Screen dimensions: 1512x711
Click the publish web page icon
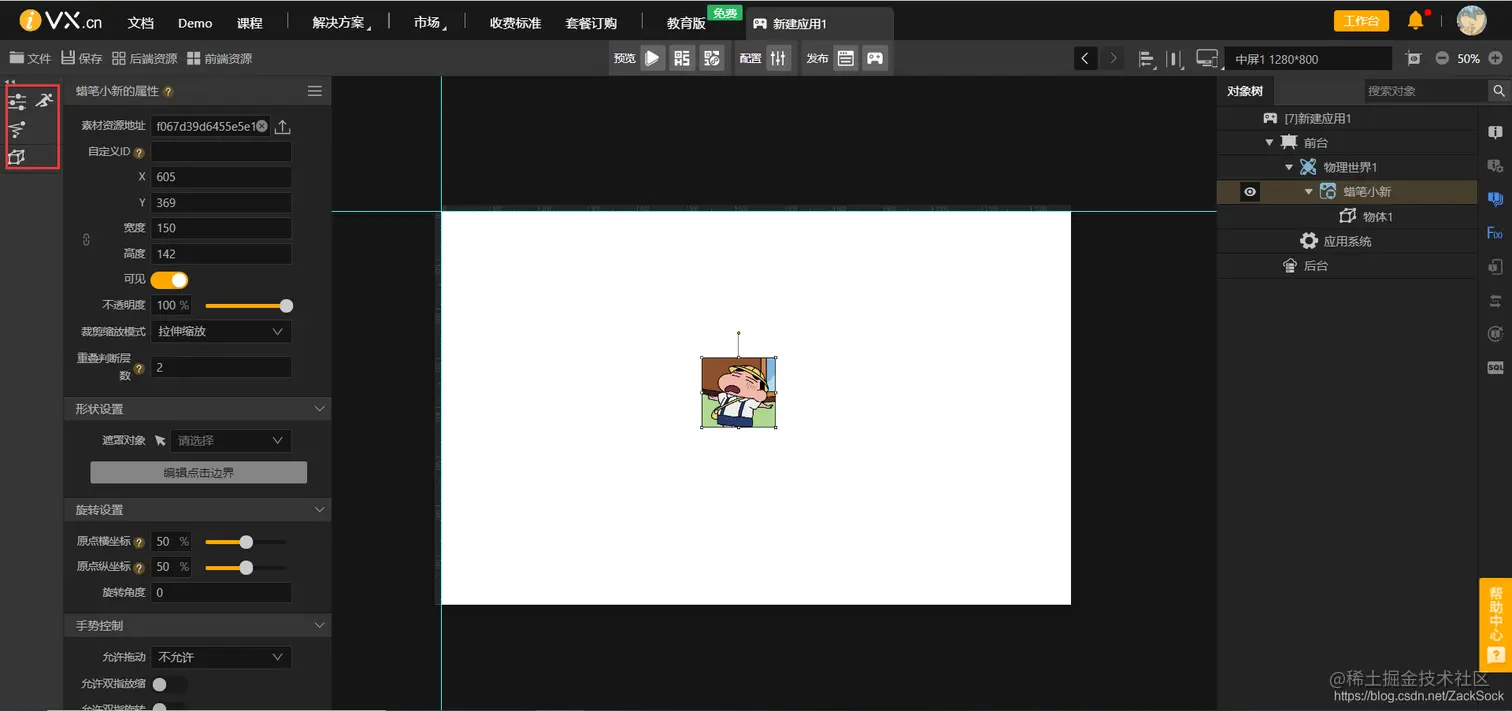[846, 58]
